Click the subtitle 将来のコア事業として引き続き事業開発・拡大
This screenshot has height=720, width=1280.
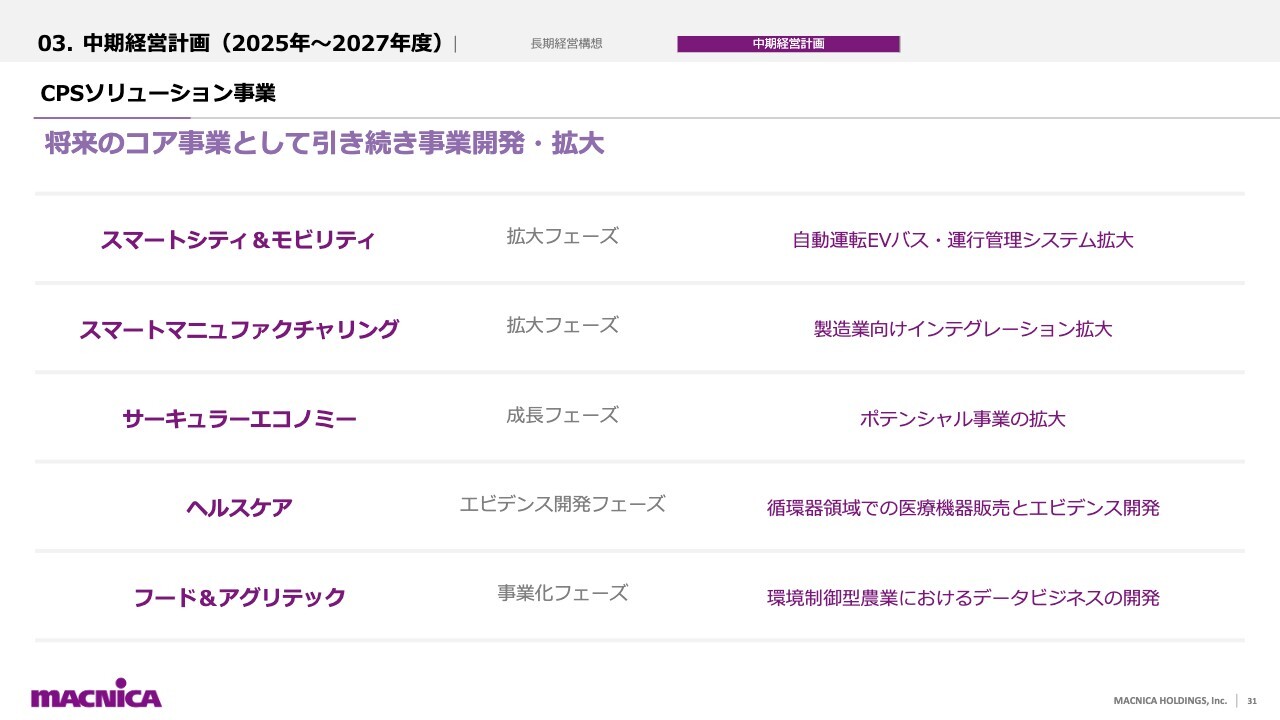pyautogui.click(x=324, y=143)
